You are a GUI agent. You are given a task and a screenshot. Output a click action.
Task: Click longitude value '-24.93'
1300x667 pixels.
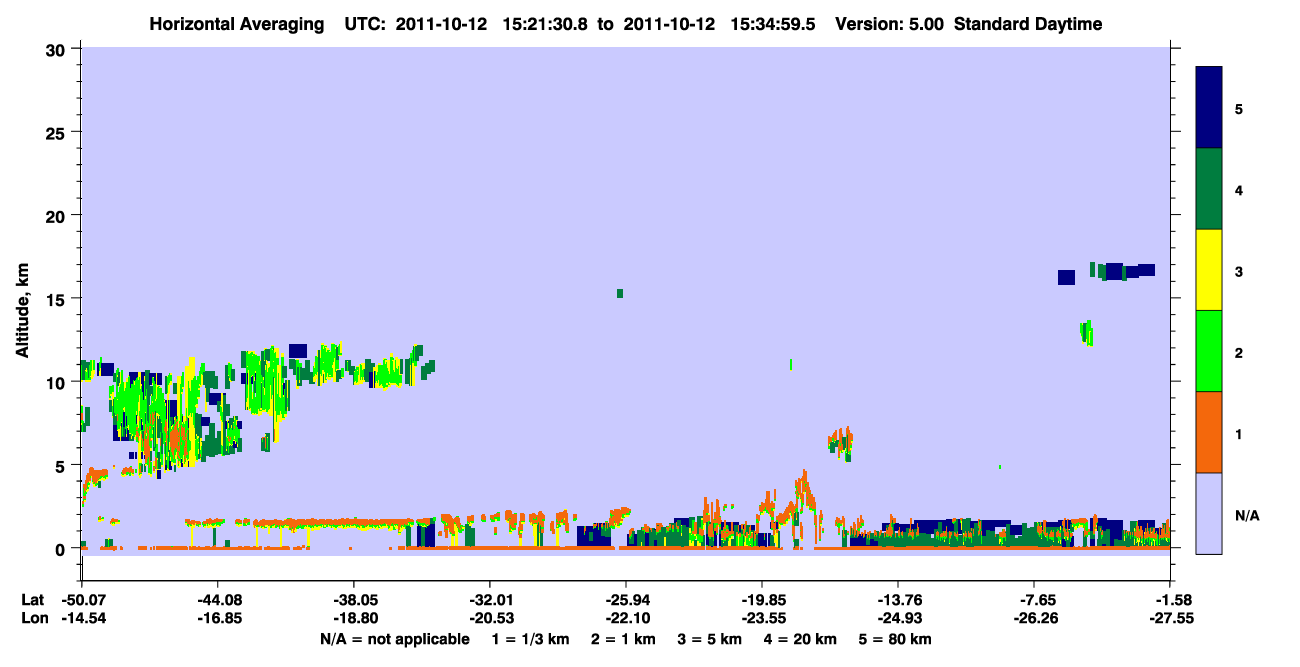[897, 619]
